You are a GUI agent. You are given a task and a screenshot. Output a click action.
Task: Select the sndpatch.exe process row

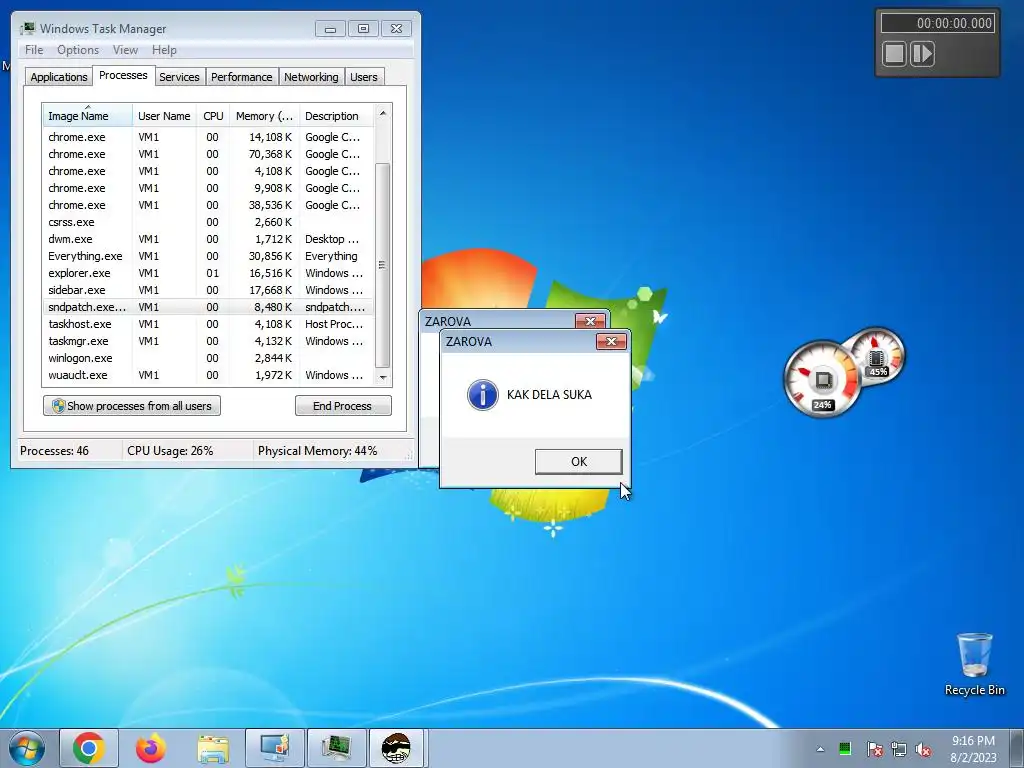[208, 307]
